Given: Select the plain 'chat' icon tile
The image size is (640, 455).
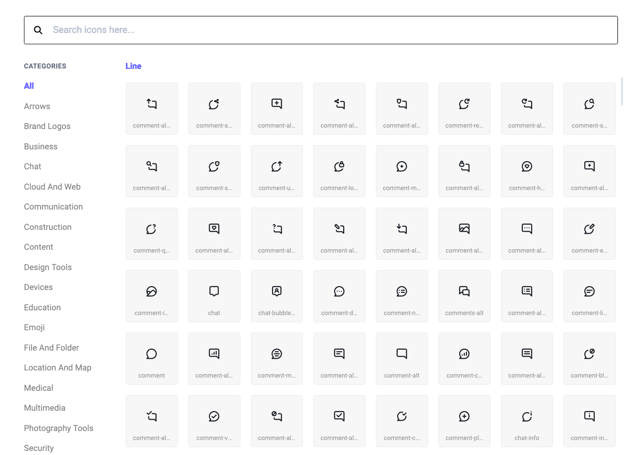Looking at the screenshot, I should click(x=214, y=296).
